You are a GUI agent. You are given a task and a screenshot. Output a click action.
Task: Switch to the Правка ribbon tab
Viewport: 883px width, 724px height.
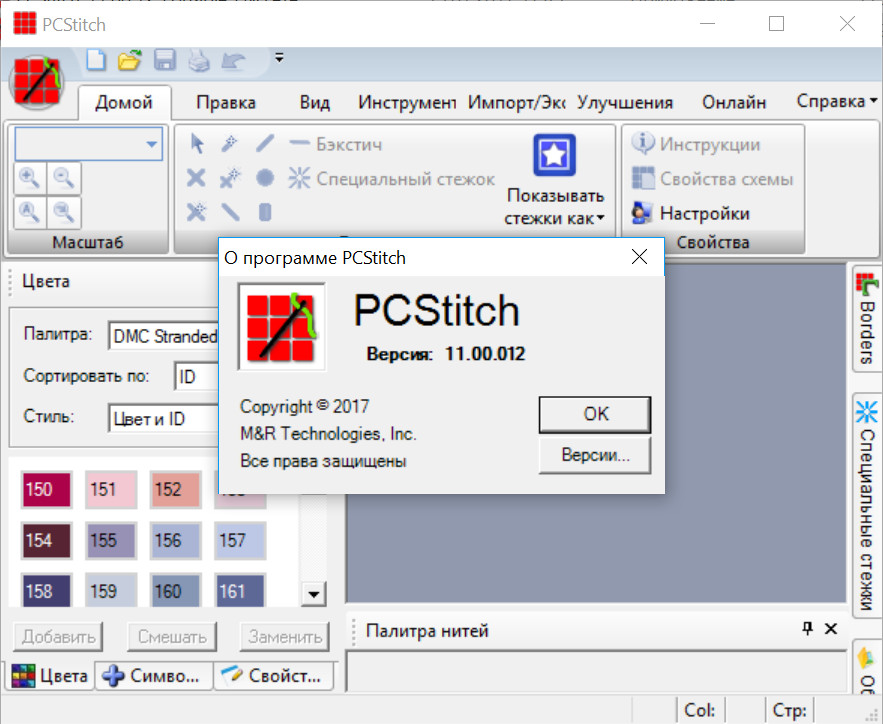[x=226, y=102]
